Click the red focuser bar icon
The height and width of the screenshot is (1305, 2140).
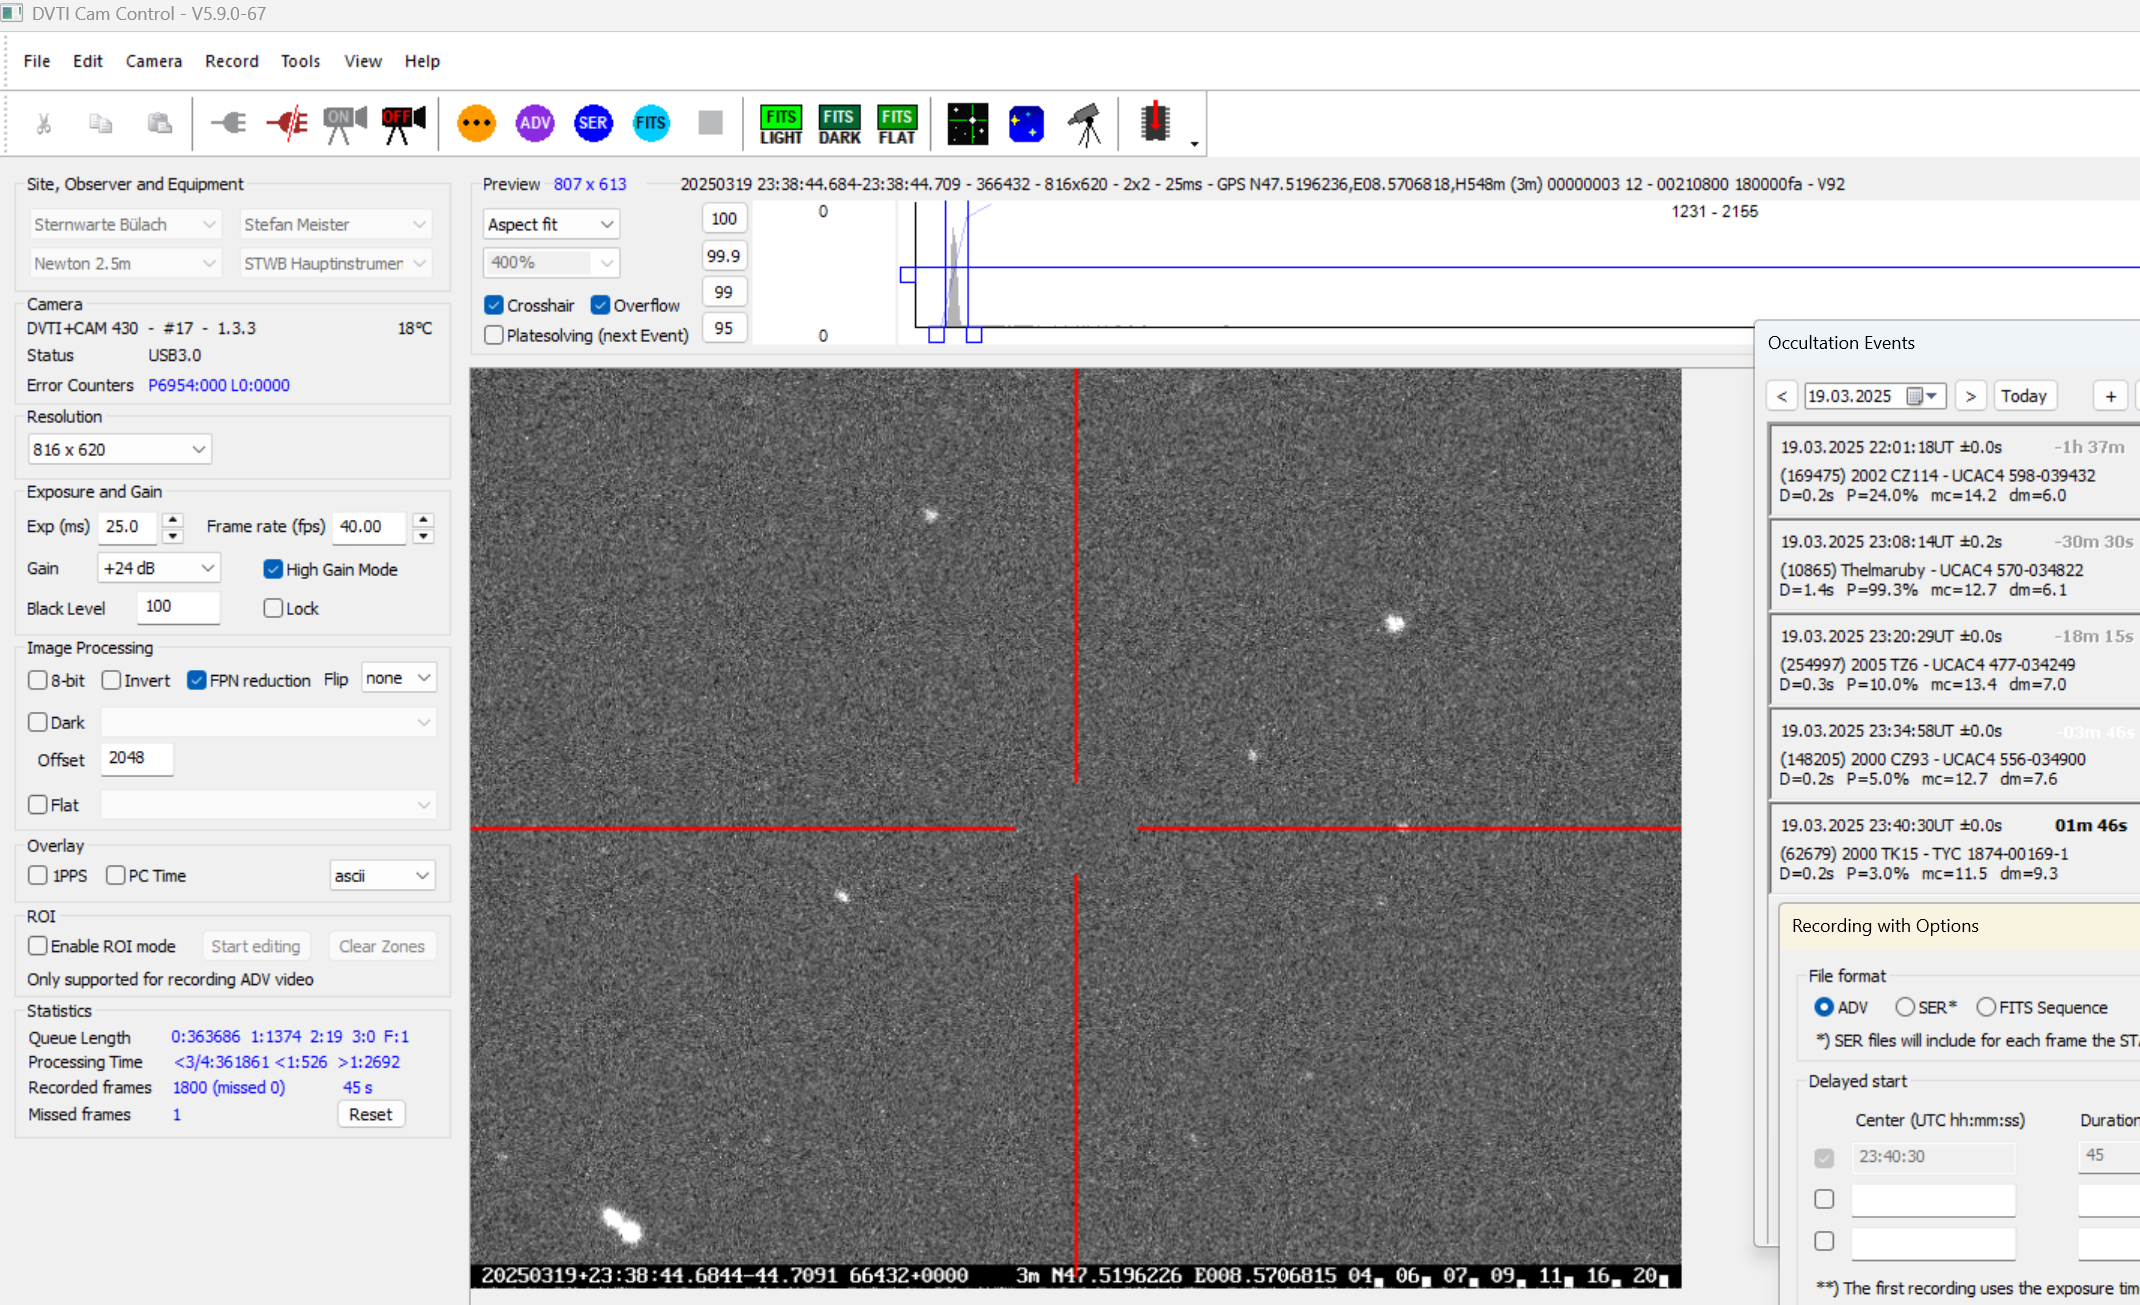(x=1155, y=121)
